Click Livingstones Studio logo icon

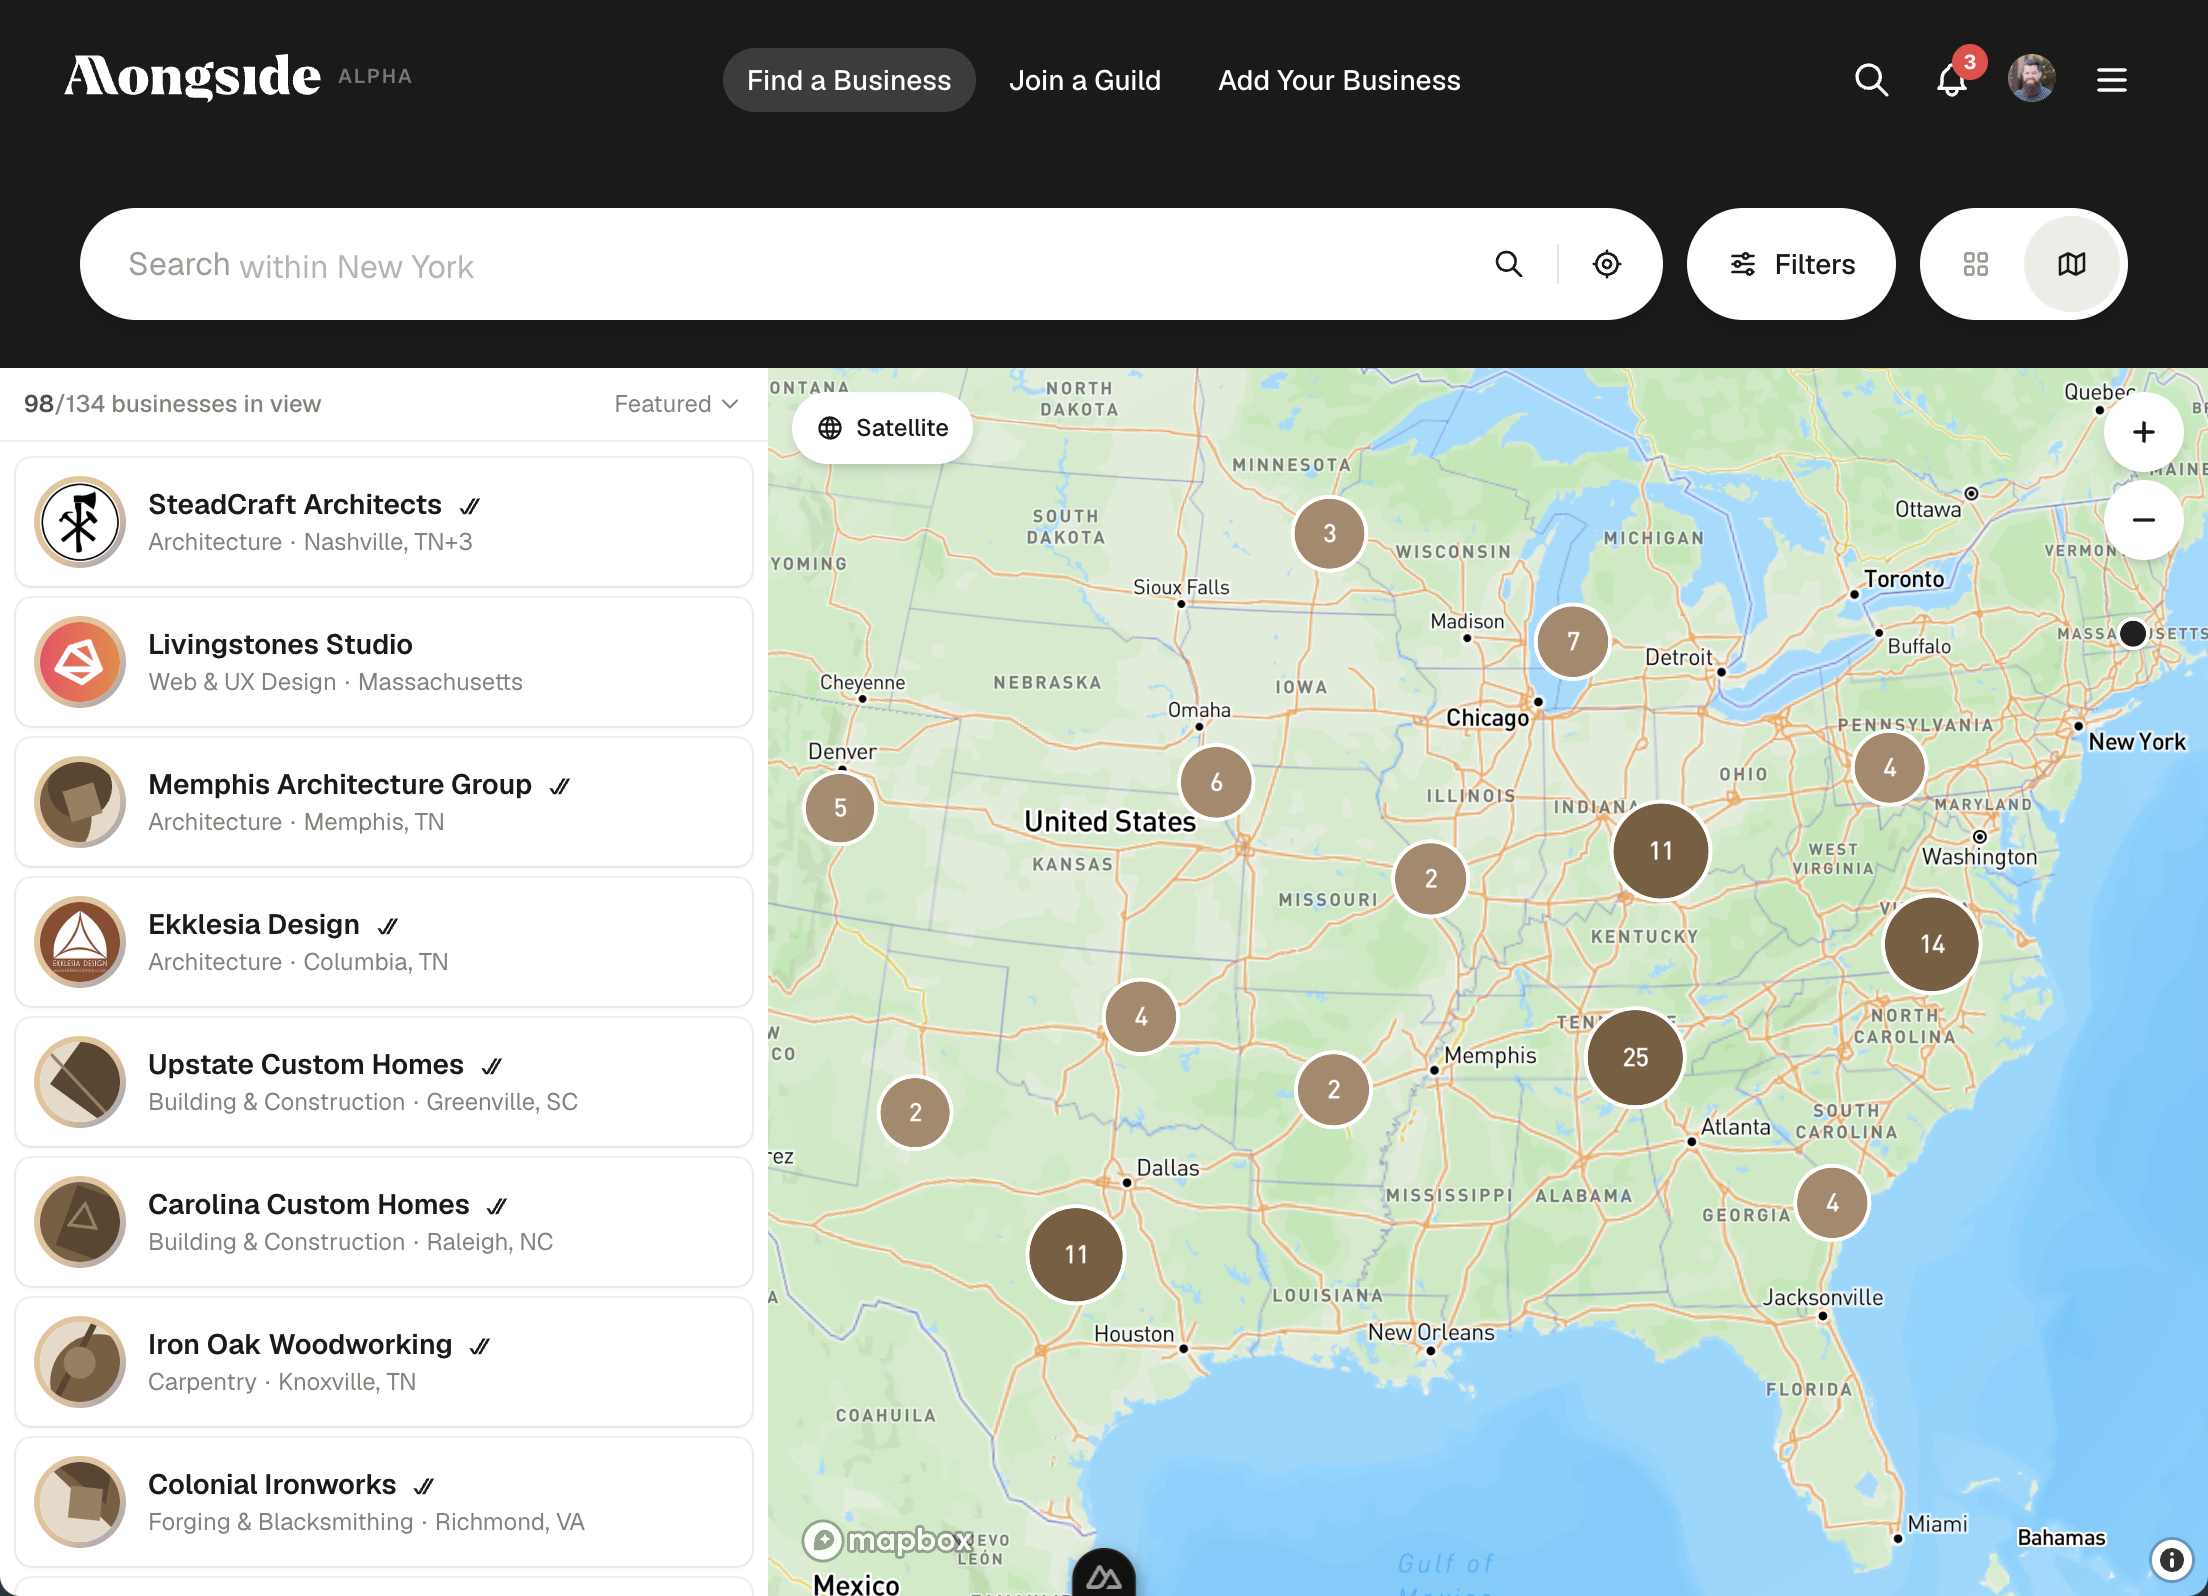80,662
